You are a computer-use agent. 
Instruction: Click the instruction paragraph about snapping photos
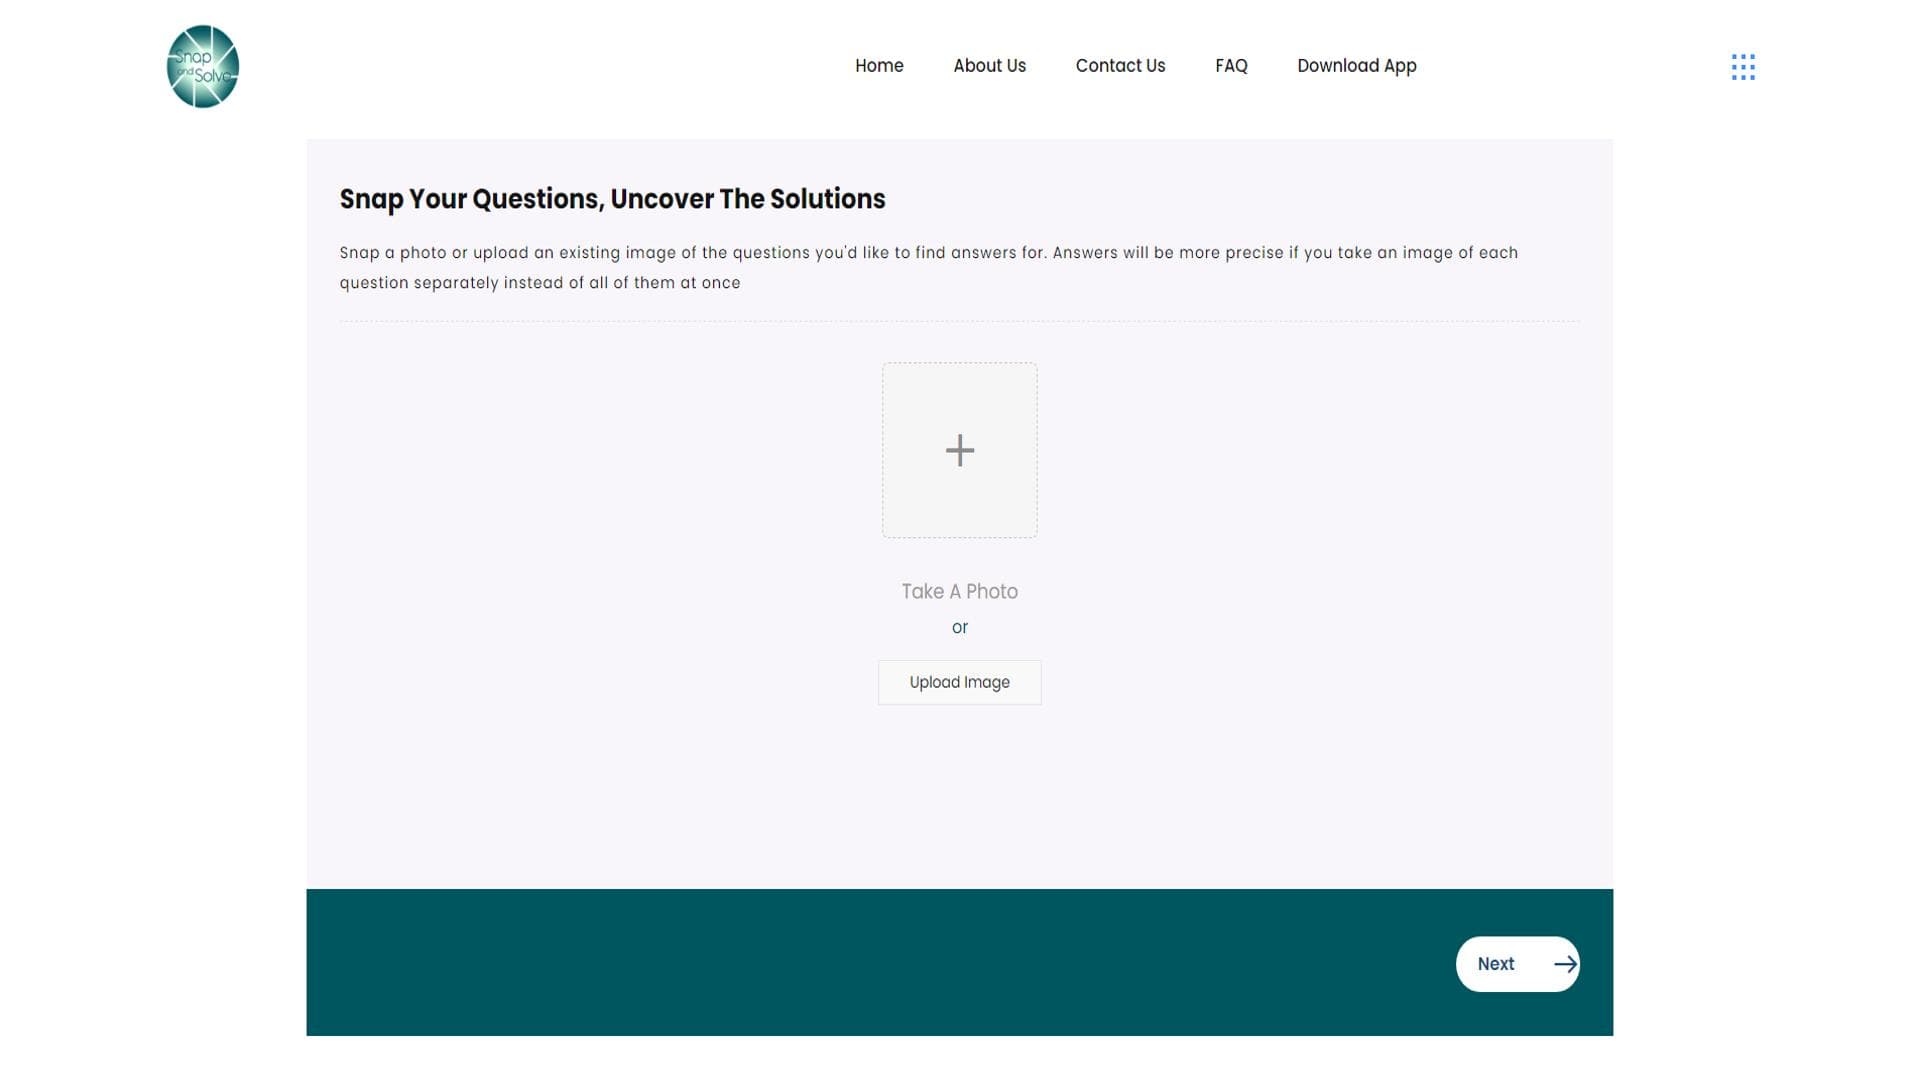[x=928, y=267]
